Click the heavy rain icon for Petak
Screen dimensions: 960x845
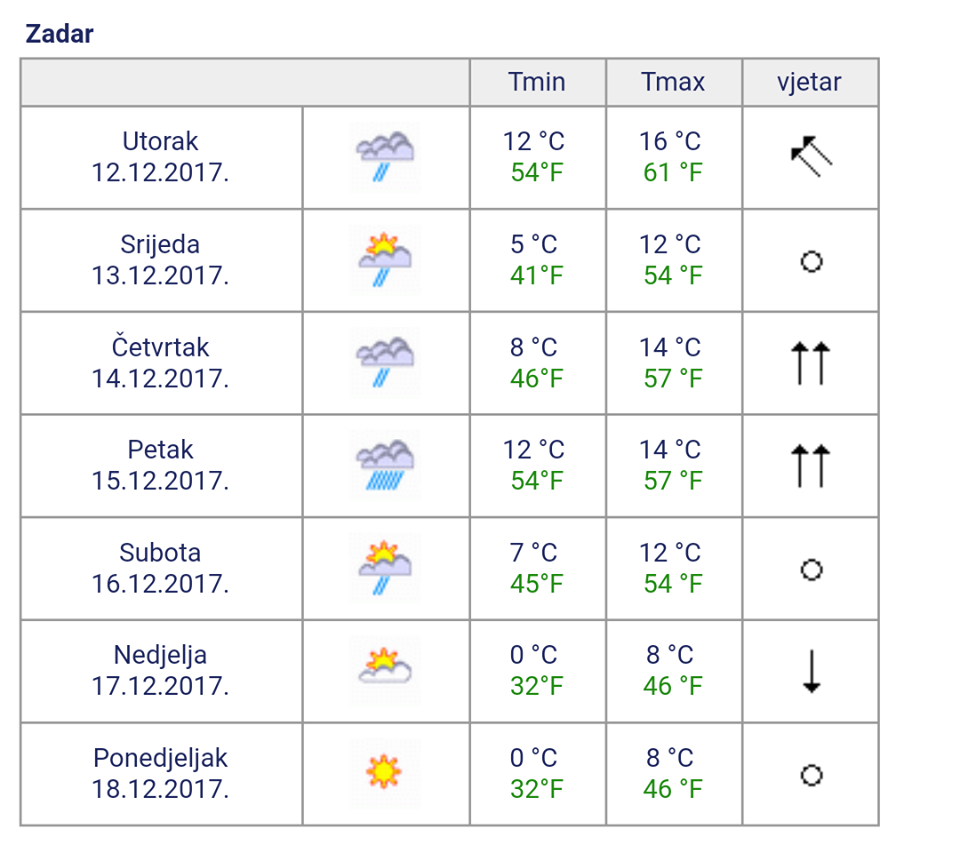coord(385,465)
